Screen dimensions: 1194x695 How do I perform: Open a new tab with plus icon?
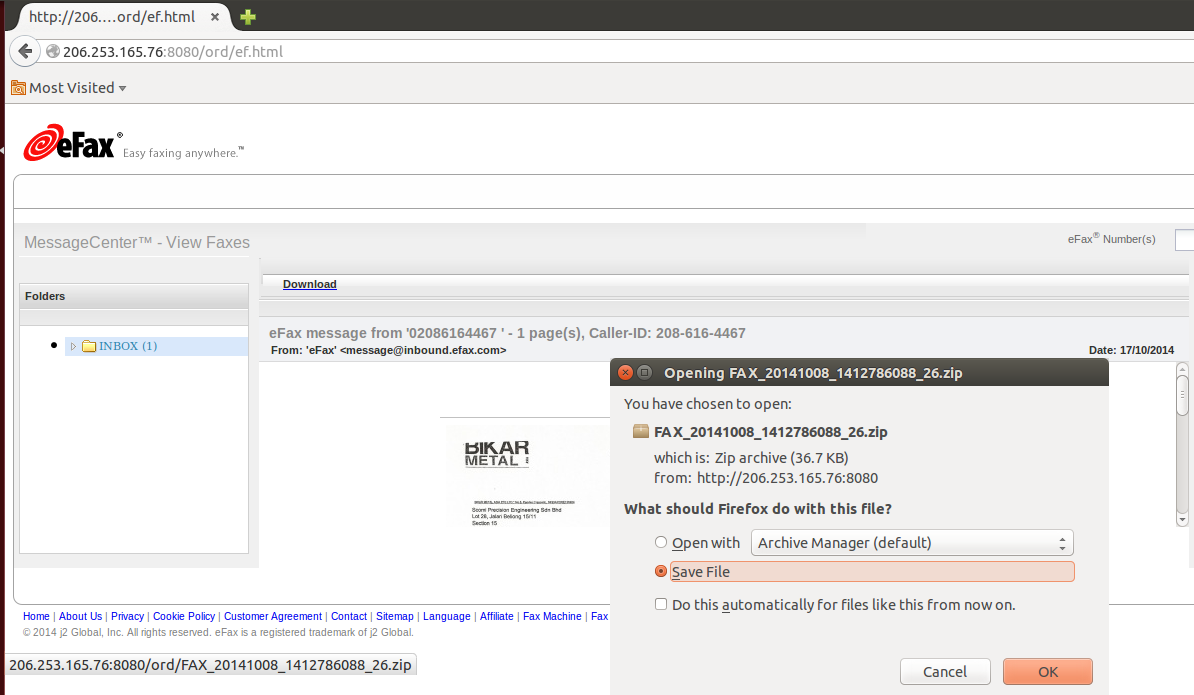[x=248, y=17]
